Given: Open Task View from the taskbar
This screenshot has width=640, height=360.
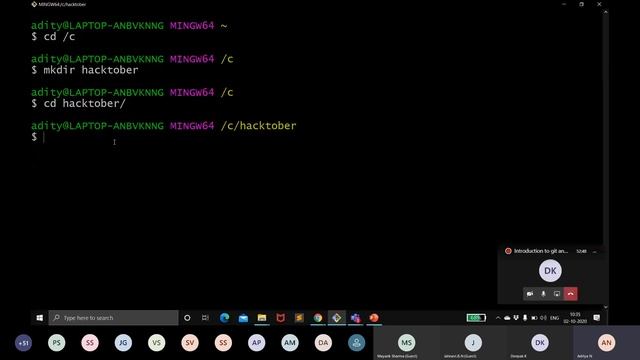Looking at the screenshot, I should [205, 318].
